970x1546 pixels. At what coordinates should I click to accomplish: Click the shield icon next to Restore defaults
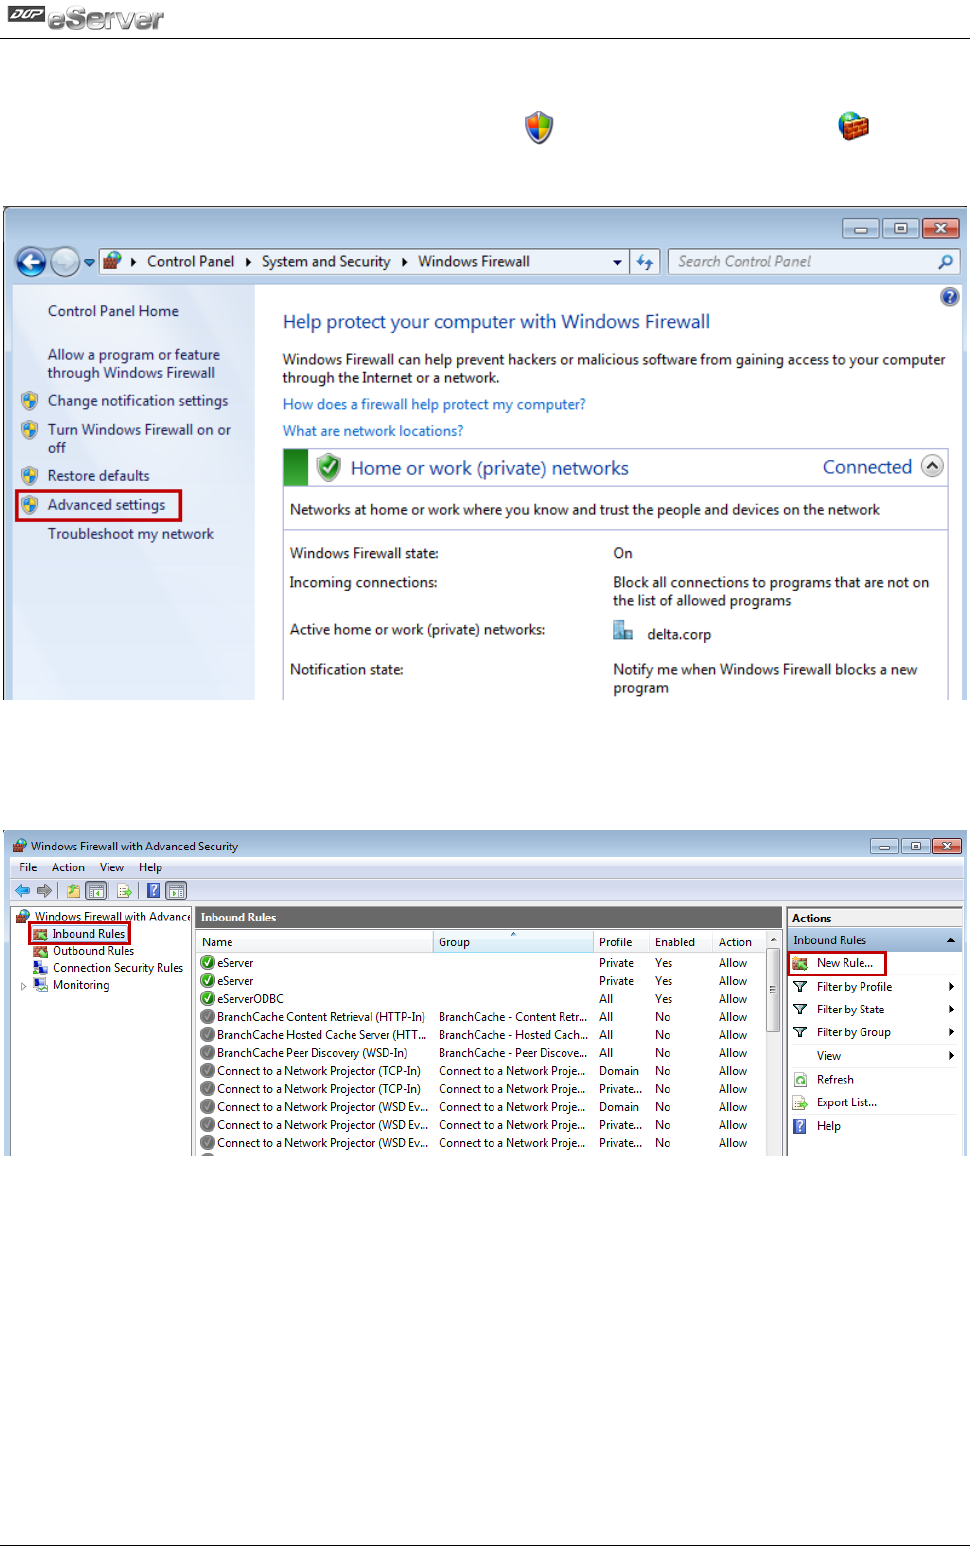30,476
